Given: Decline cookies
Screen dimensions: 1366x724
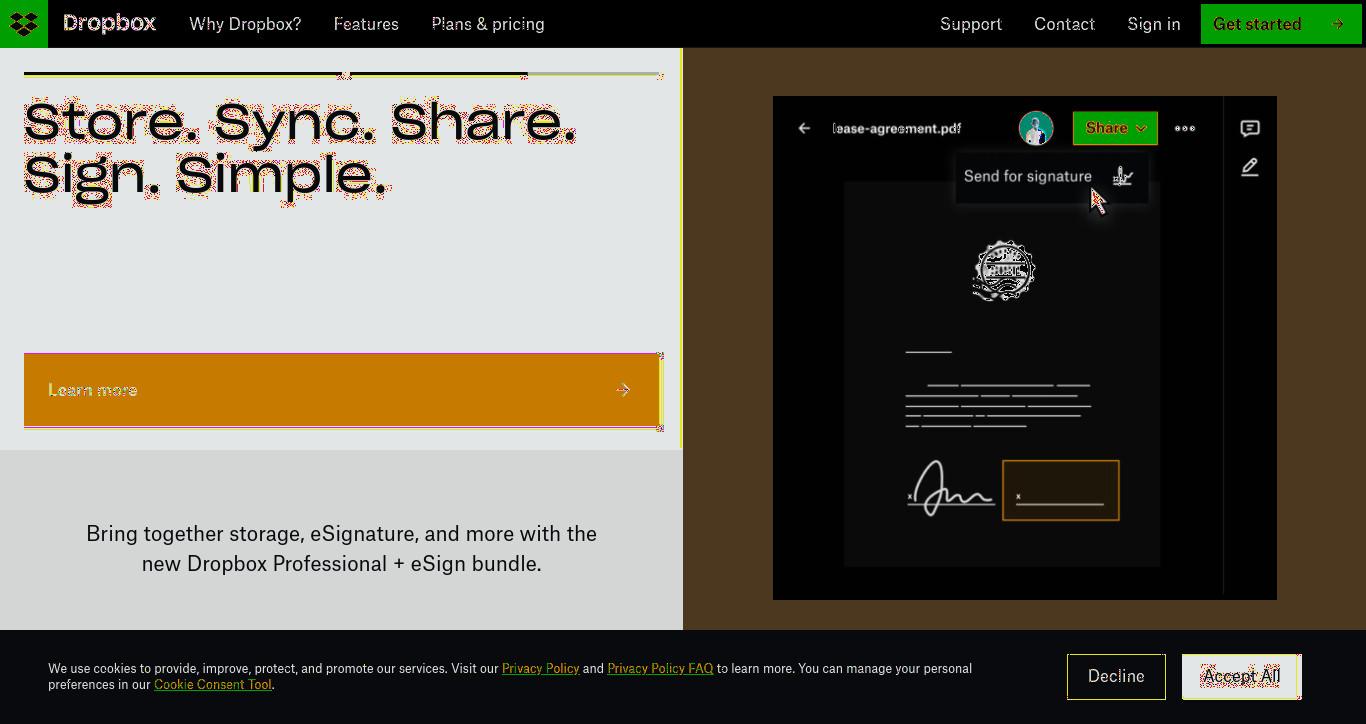Looking at the screenshot, I should pos(1116,677).
